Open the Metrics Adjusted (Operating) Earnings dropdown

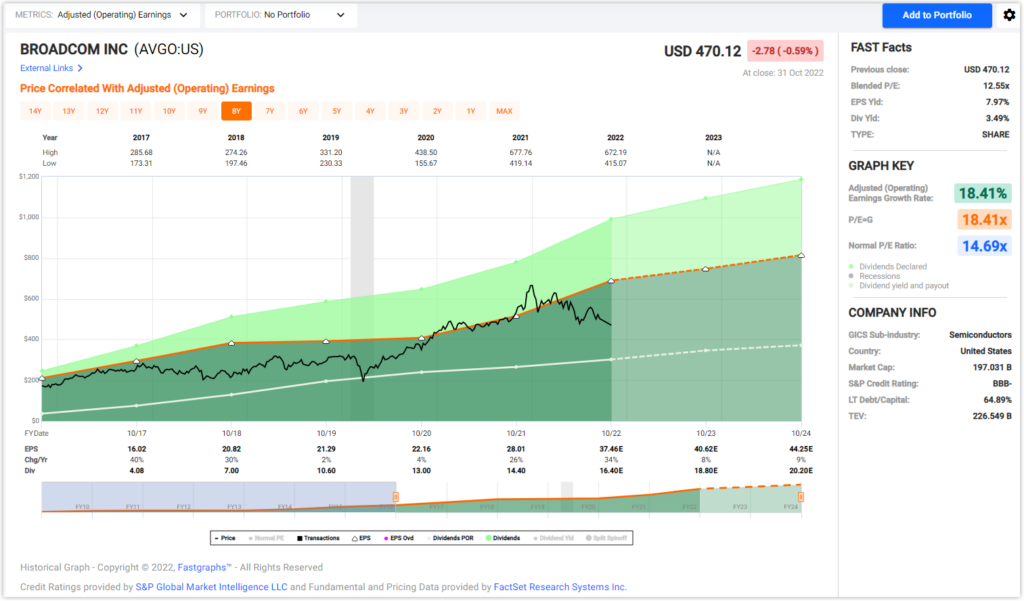pos(101,15)
